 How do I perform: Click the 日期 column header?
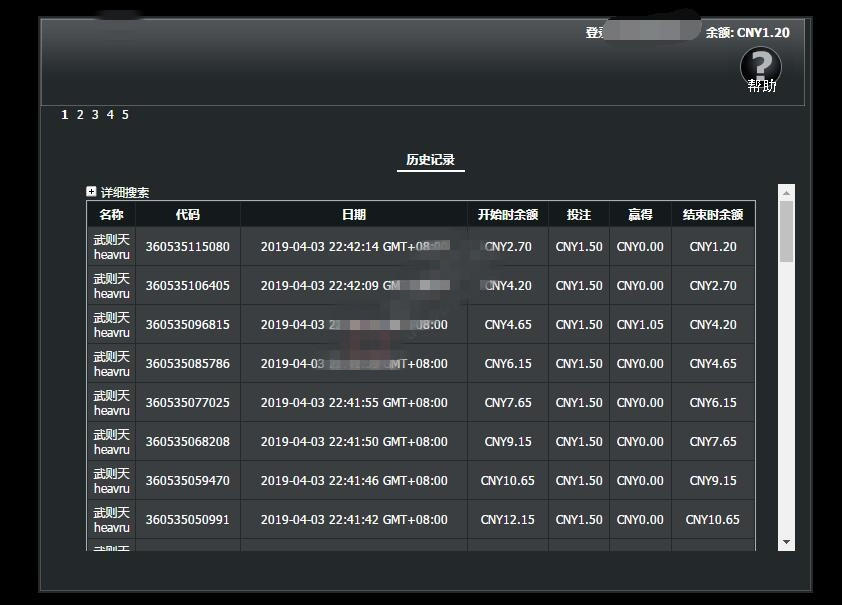(354, 215)
